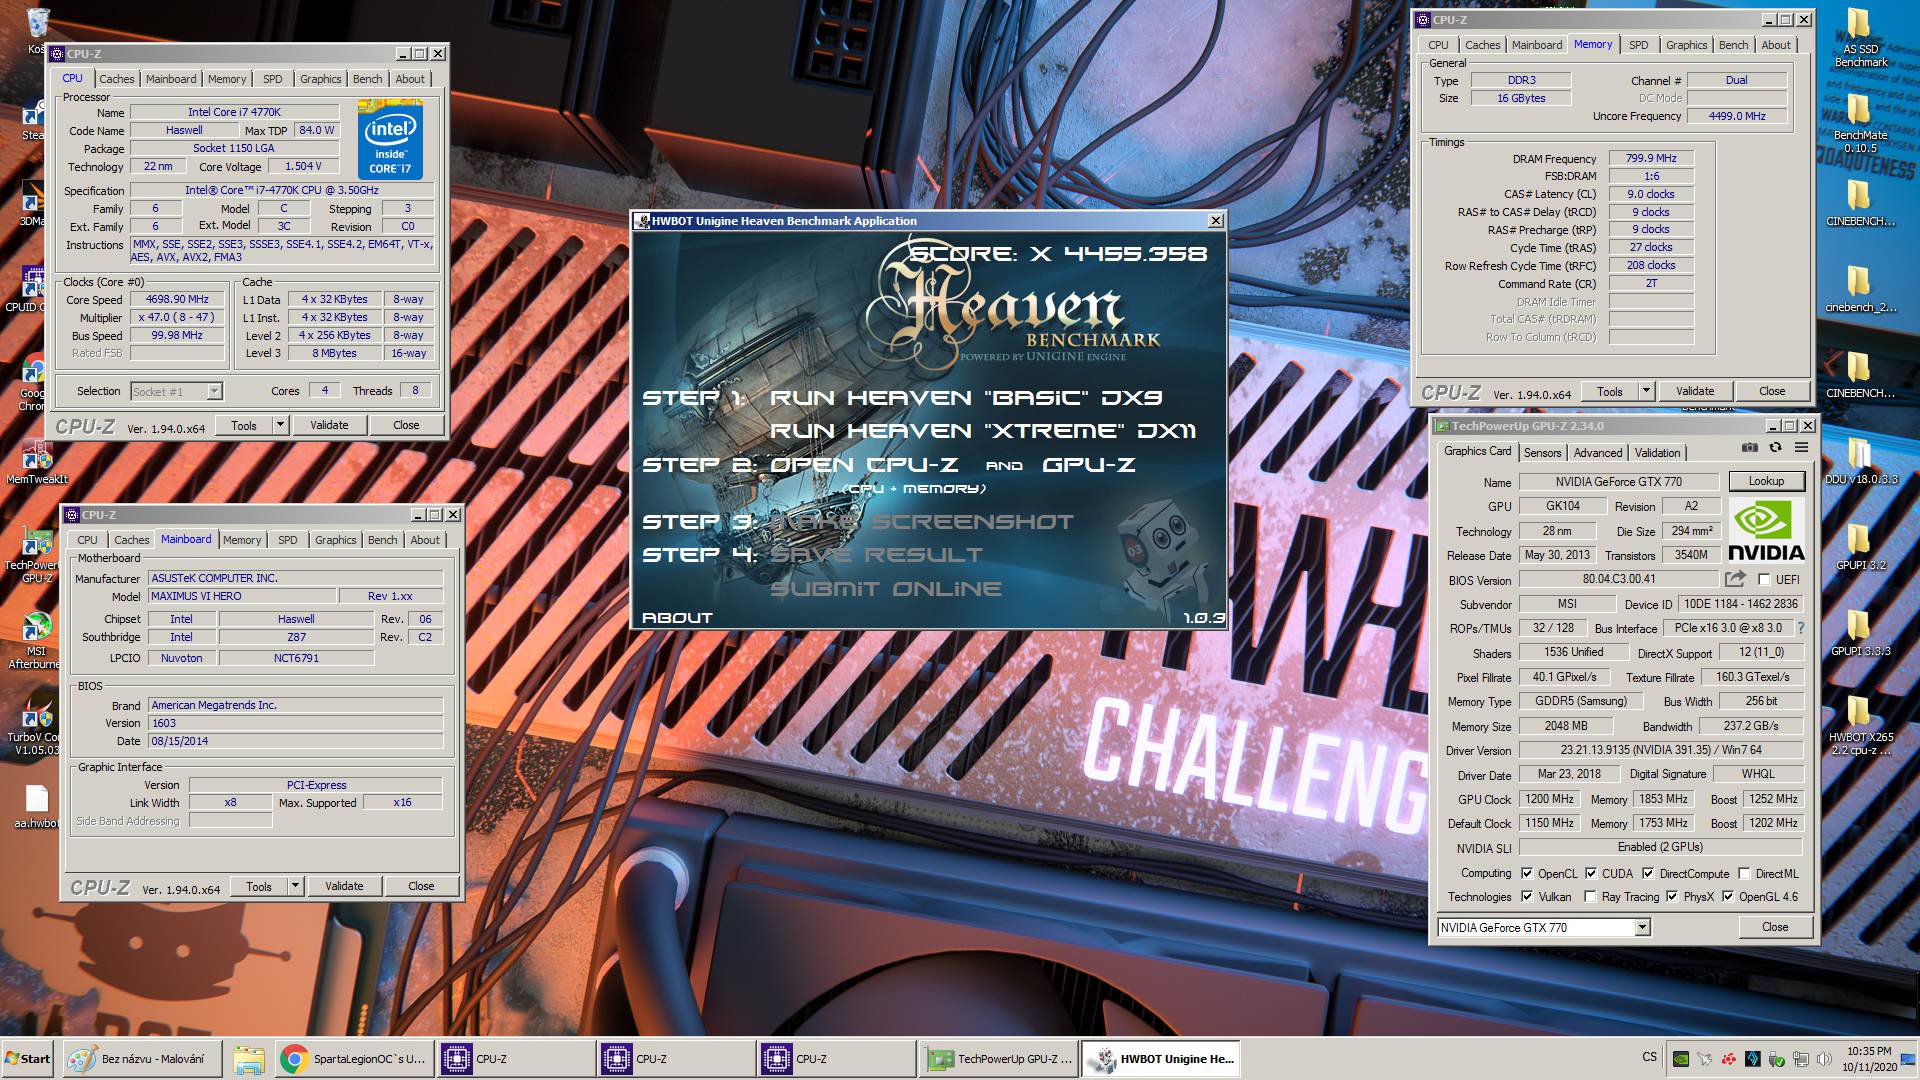The height and width of the screenshot is (1080, 1920).
Task: Click the NVIDIA tray icon
Action: tap(1681, 1059)
